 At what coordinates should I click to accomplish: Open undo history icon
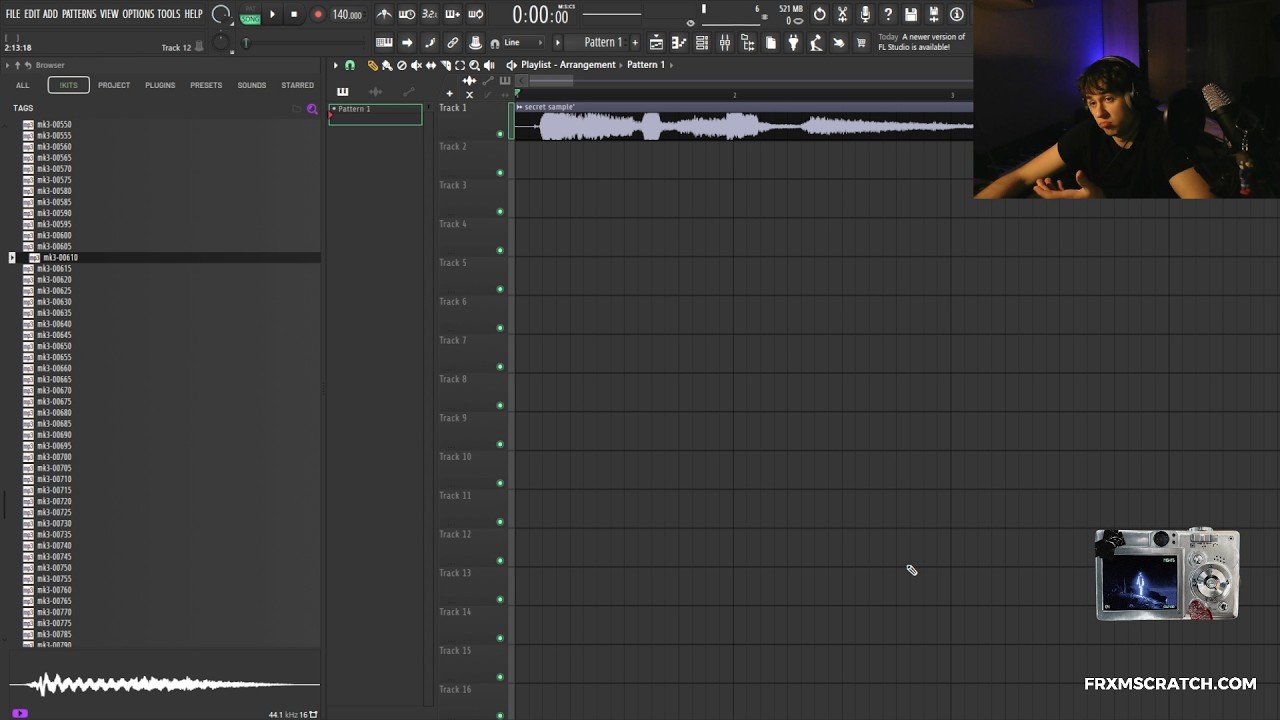(819, 14)
